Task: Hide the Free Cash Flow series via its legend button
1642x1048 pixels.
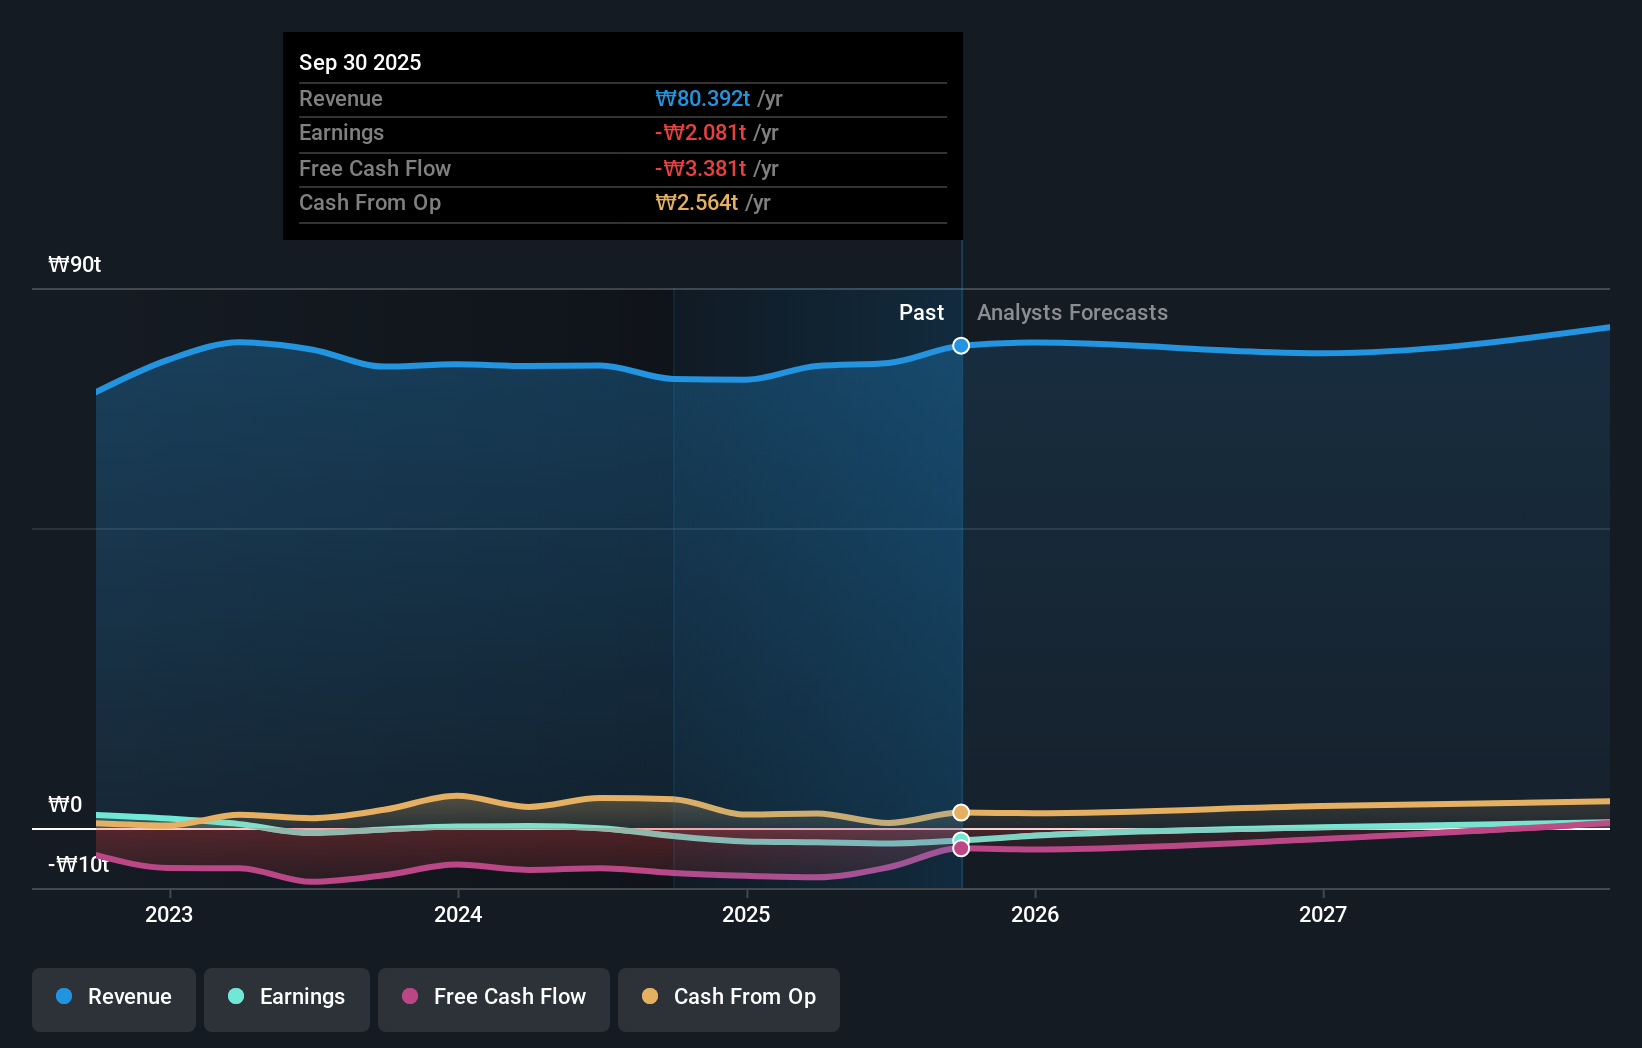Action: click(493, 997)
